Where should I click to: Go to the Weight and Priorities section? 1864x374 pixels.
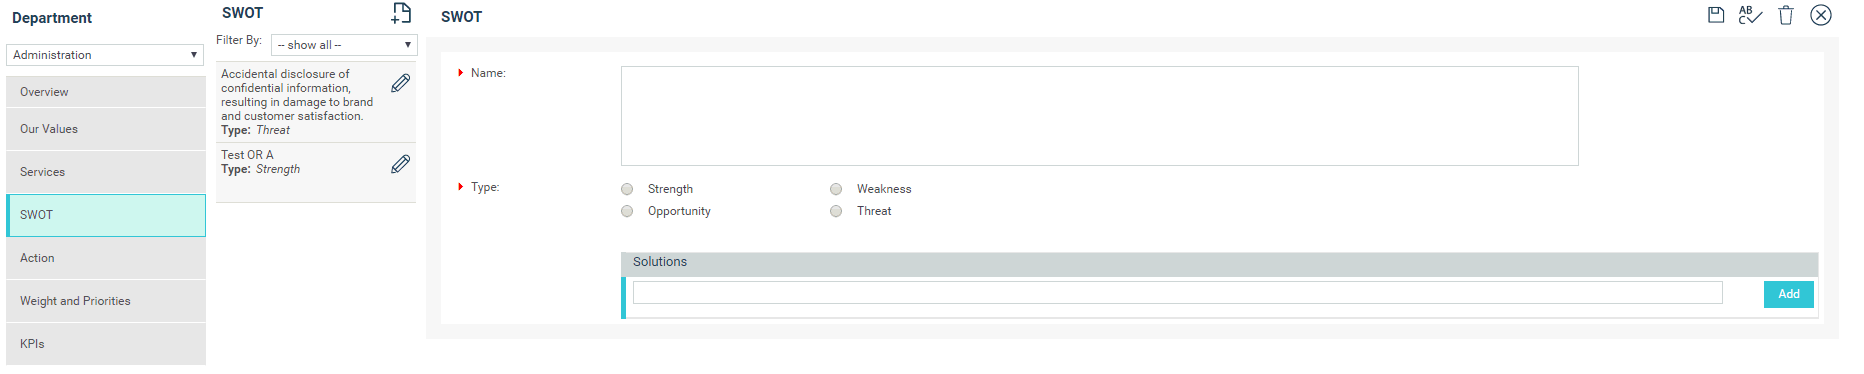106,301
